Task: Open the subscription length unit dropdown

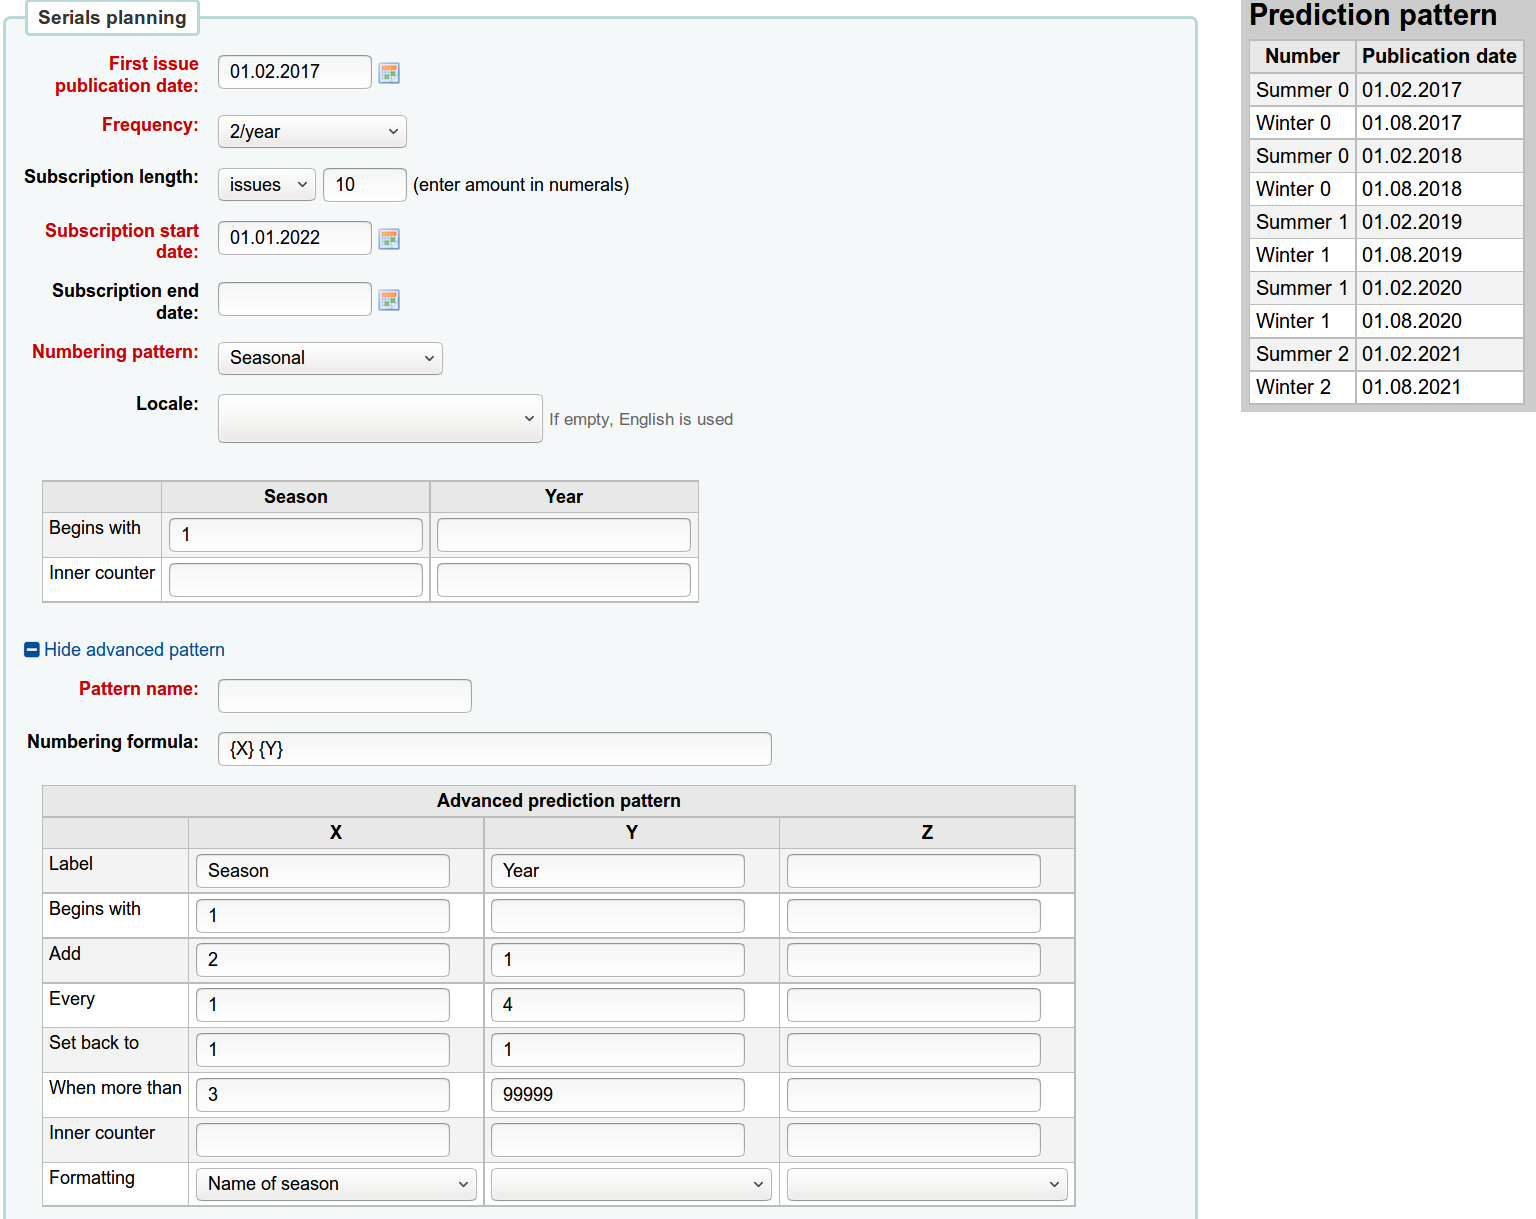Action: [266, 185]
